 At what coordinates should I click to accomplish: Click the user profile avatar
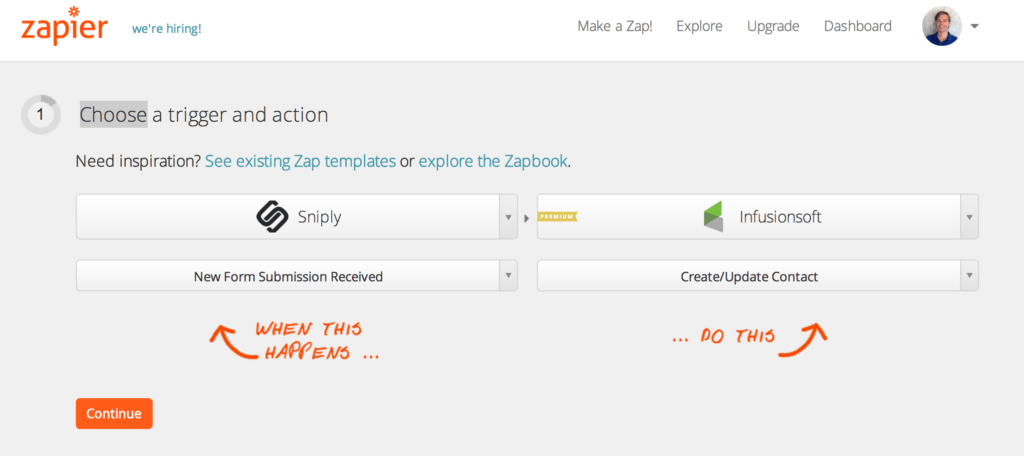(x=941, y=26)
